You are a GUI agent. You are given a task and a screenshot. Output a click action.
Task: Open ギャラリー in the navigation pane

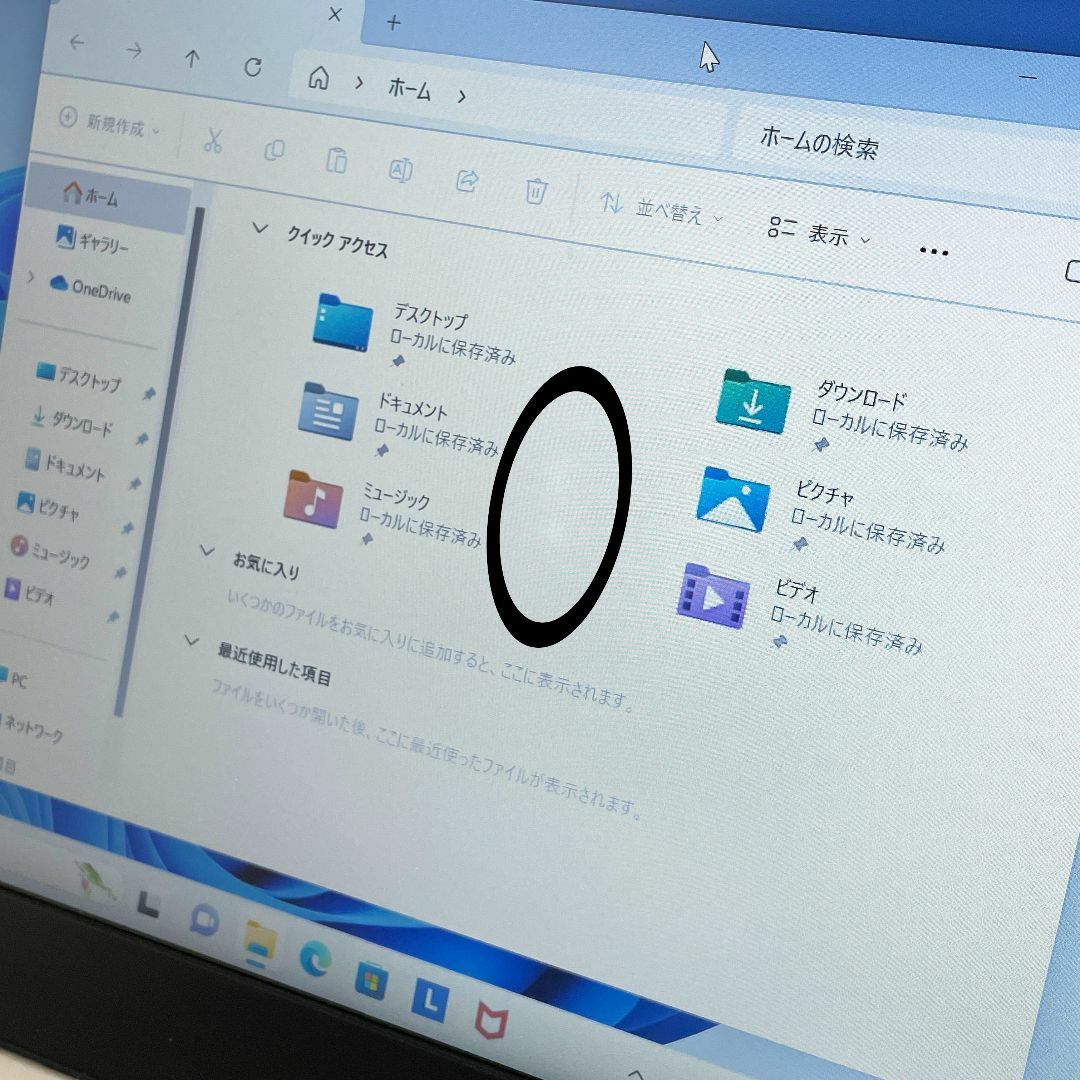(x=92, y=240)
